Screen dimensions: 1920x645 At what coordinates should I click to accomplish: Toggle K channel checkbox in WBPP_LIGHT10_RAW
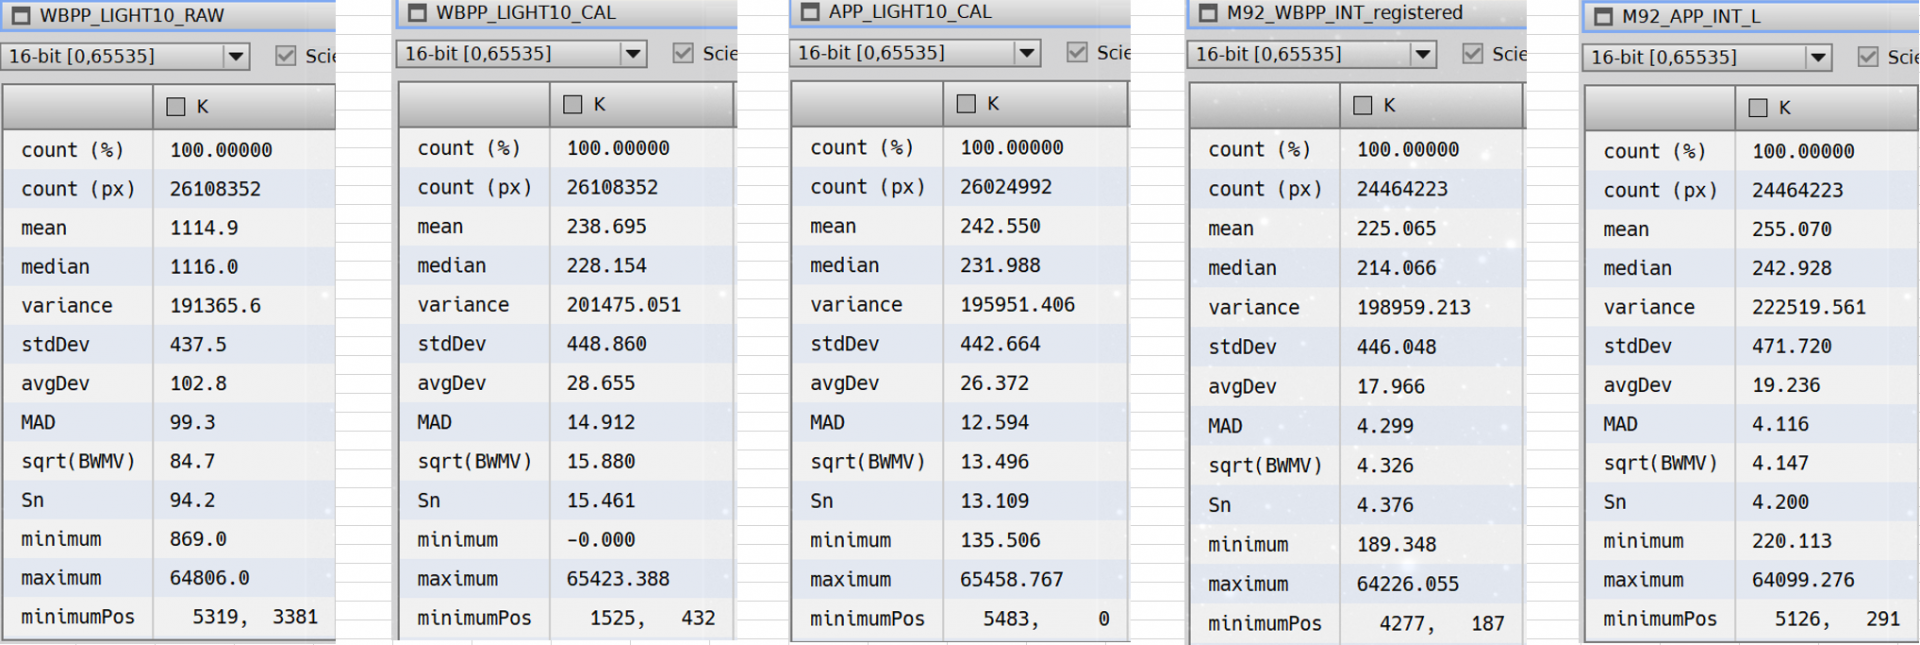[x=176, y=107]
